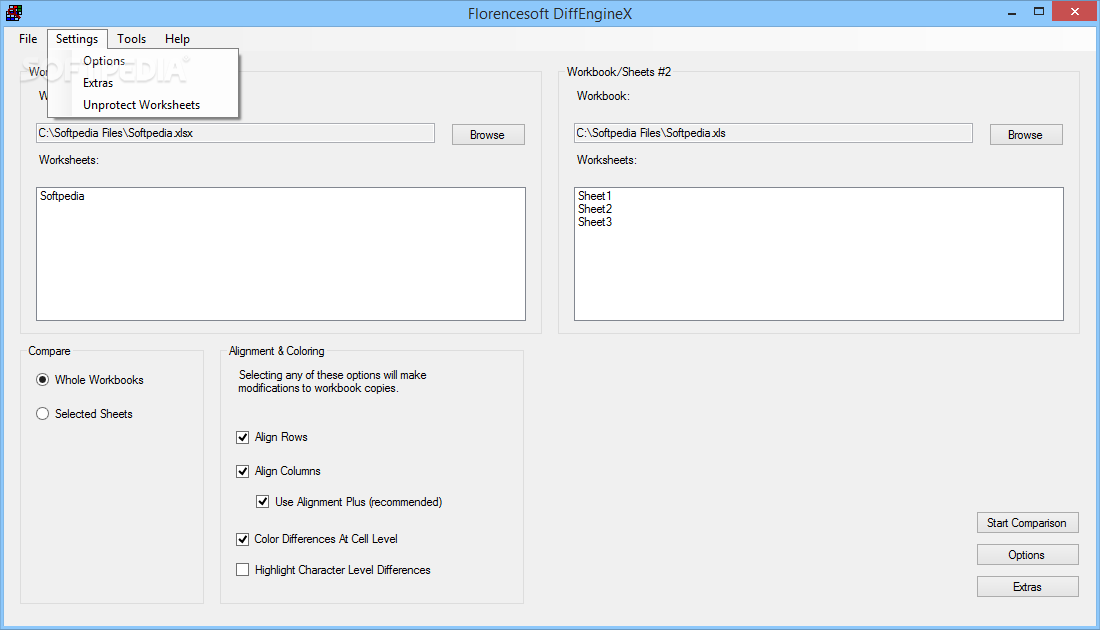Click Browse for workbook #1

coord(488,135)
